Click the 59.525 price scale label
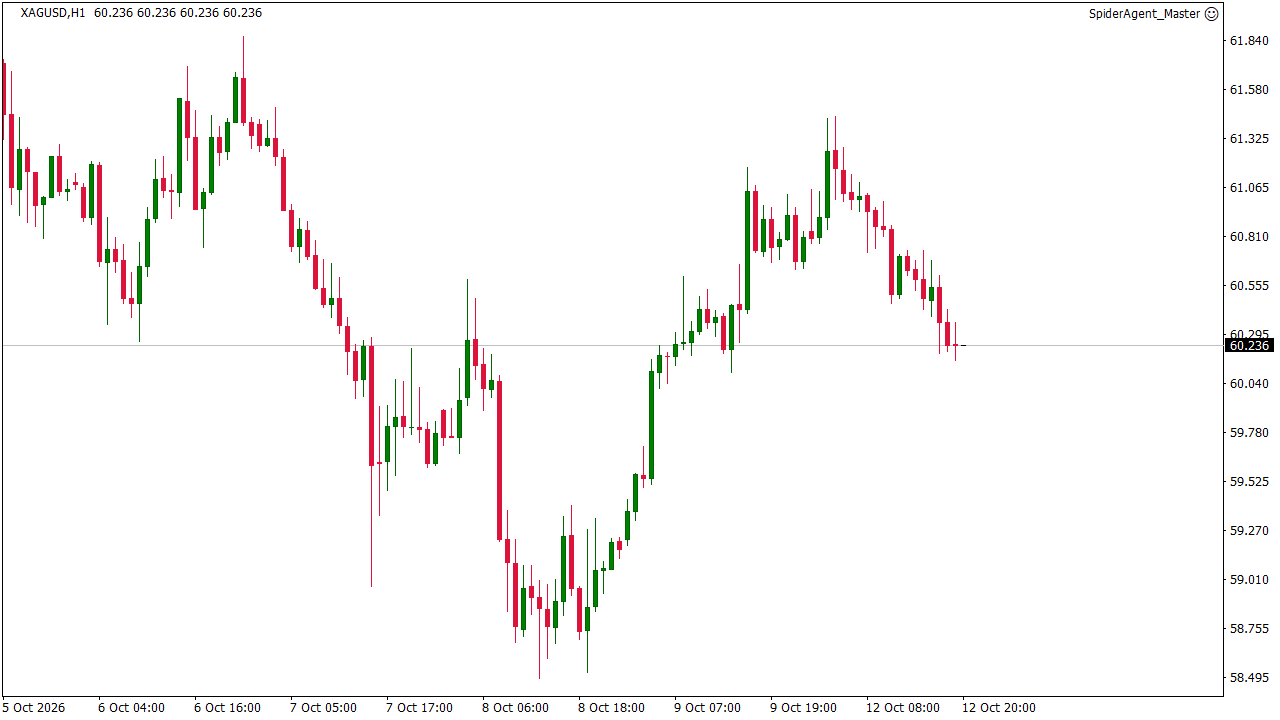The width and height of the screenshot is (1280, 720). coord(1248,482)
